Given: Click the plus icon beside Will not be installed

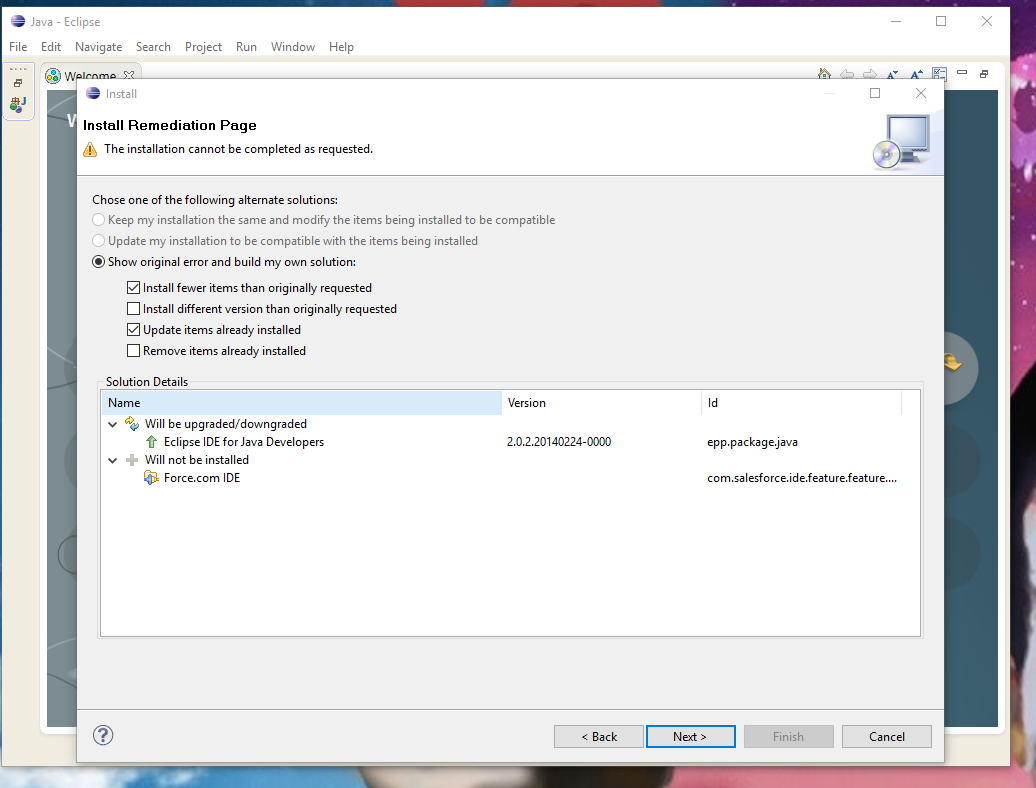Looking at the screenshot, I should point(132,460).
